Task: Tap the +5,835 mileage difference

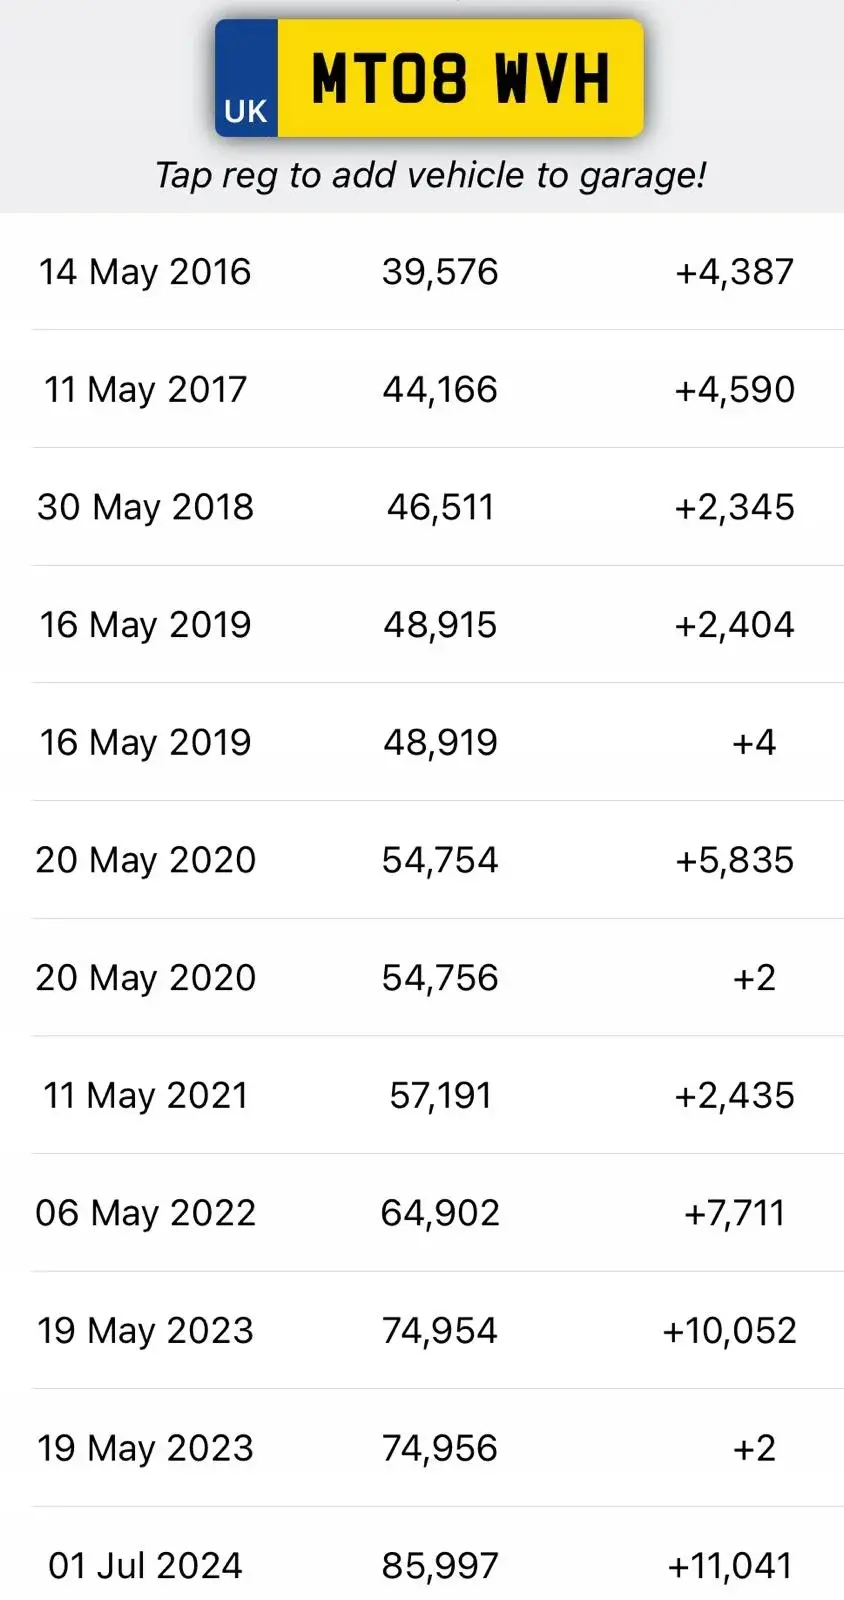Action: [x=734, y=860]
